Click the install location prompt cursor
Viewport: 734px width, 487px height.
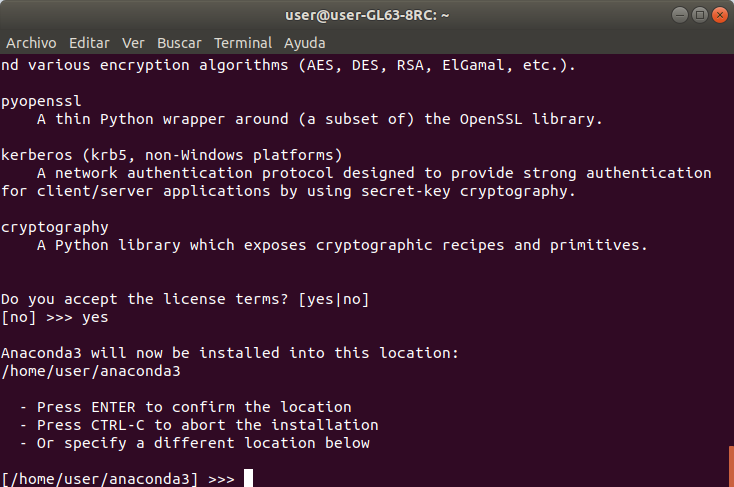(x=248, y=478)
